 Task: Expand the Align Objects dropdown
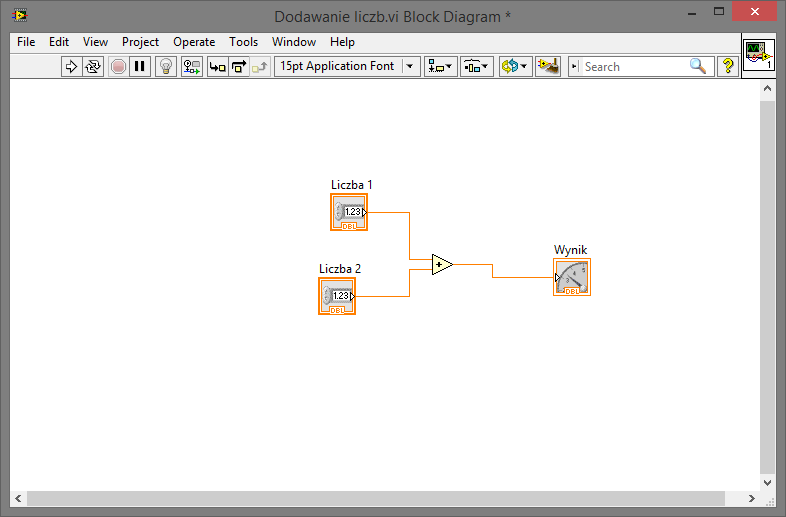[x=439, y=67]
